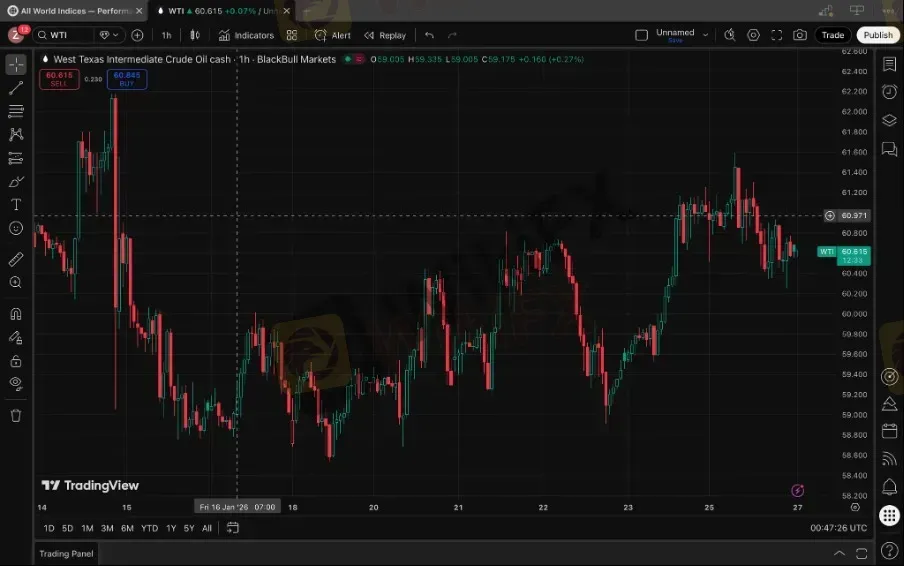904x566 pixels.
Task: Click the Publish button
Action: pyautogui.click(x=877, y=35)
